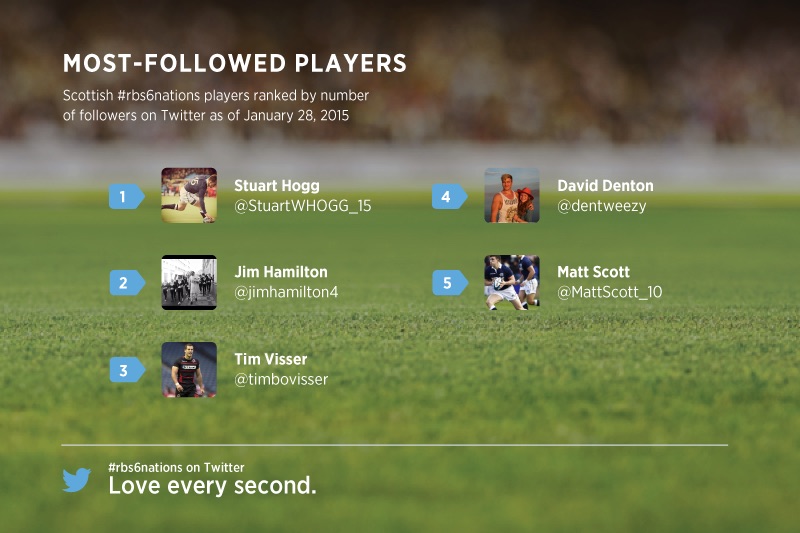
Task: Click the @dentweezy handle
Action: click(602, 206)
